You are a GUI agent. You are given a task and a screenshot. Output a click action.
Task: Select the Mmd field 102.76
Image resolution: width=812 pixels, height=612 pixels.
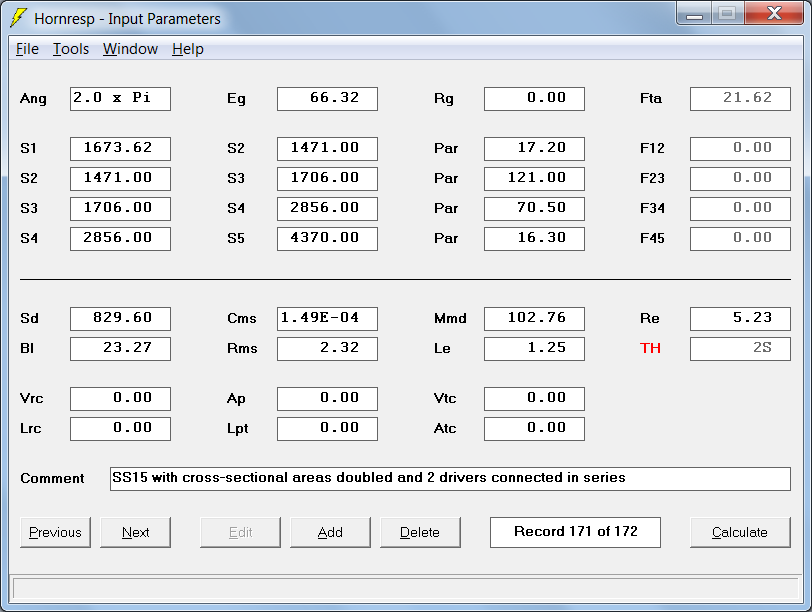(x=534, y=319)
